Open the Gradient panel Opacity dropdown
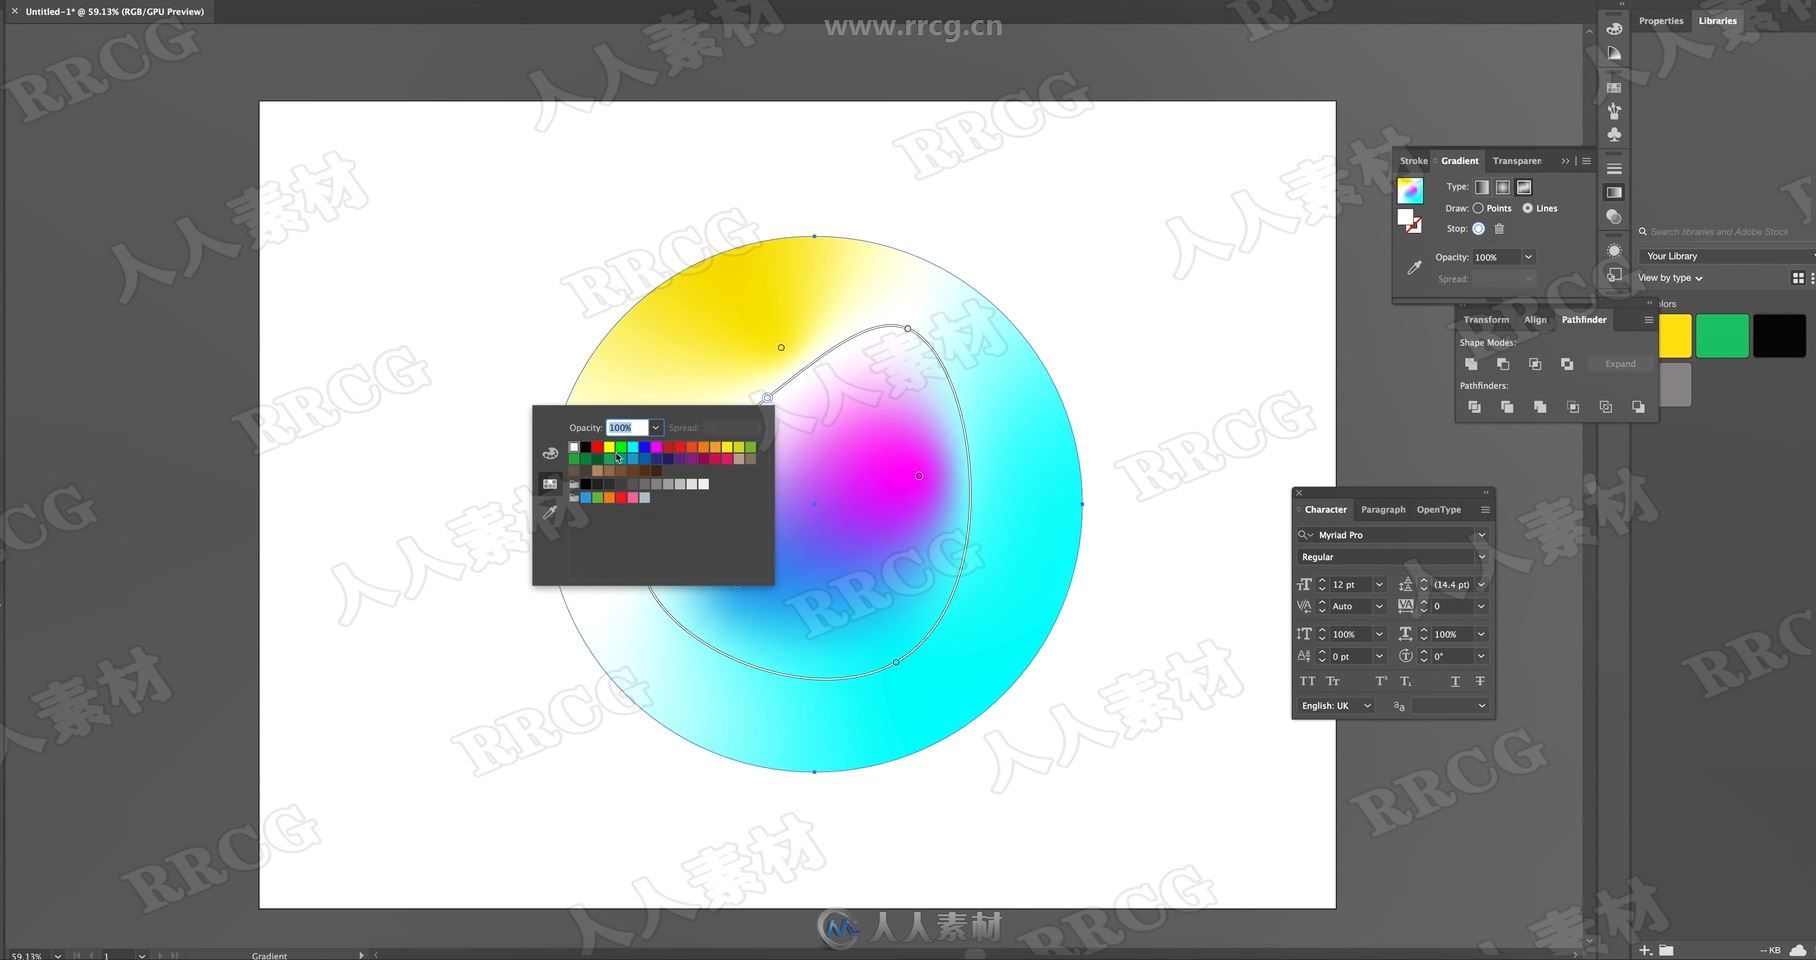 pyautogui.click(x=1528, y=257)
